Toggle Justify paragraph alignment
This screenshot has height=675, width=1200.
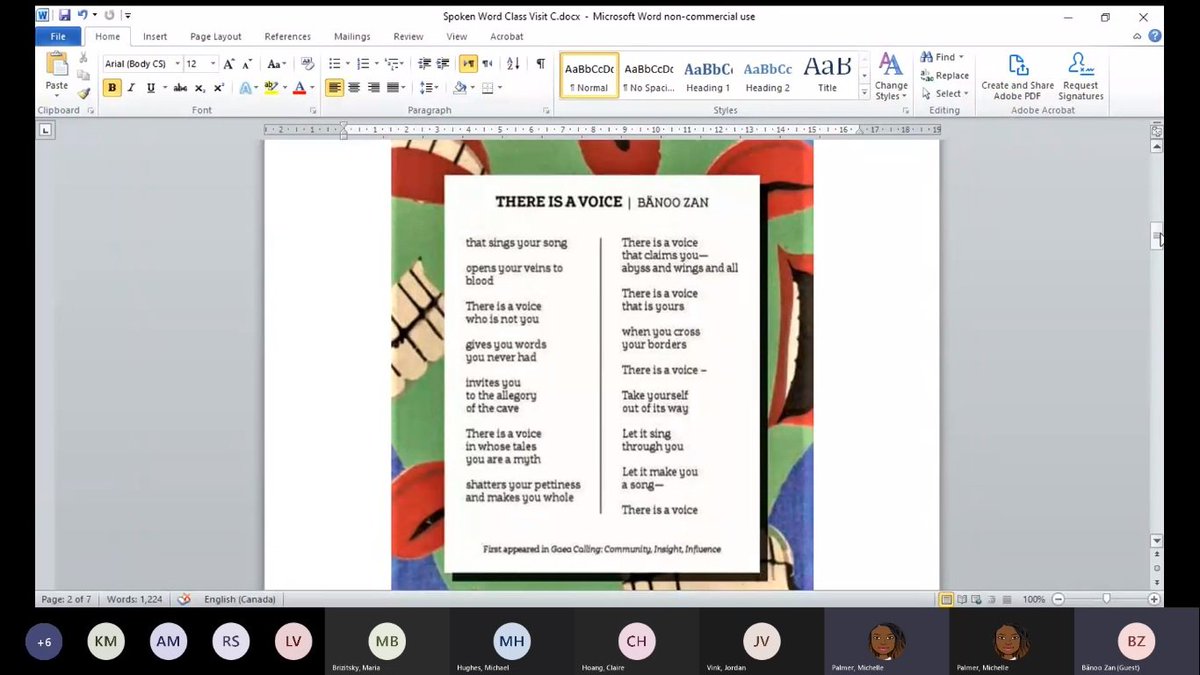392,88
